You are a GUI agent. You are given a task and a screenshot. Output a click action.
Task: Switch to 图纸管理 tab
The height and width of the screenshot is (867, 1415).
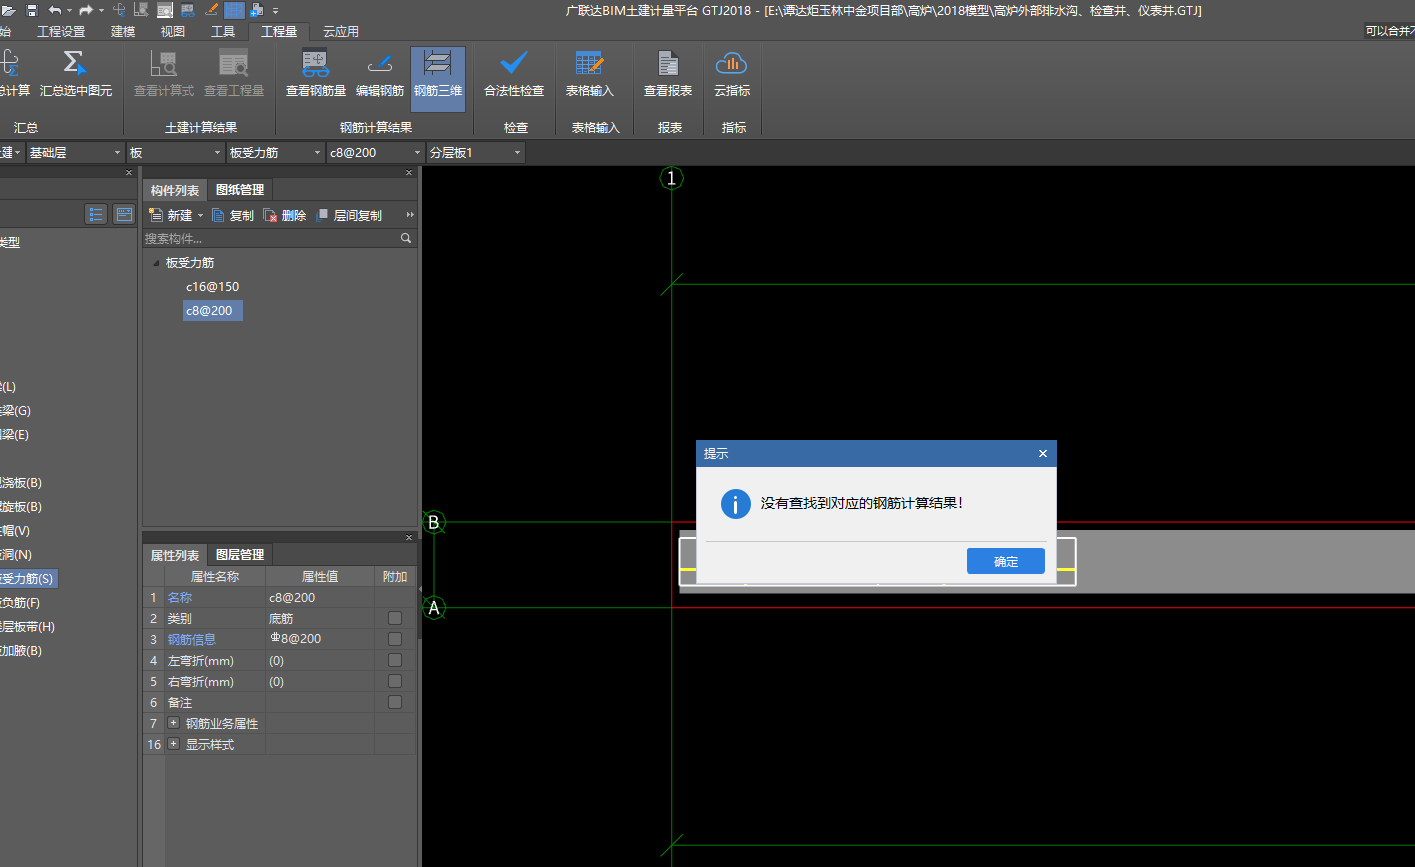click(240, 190)
